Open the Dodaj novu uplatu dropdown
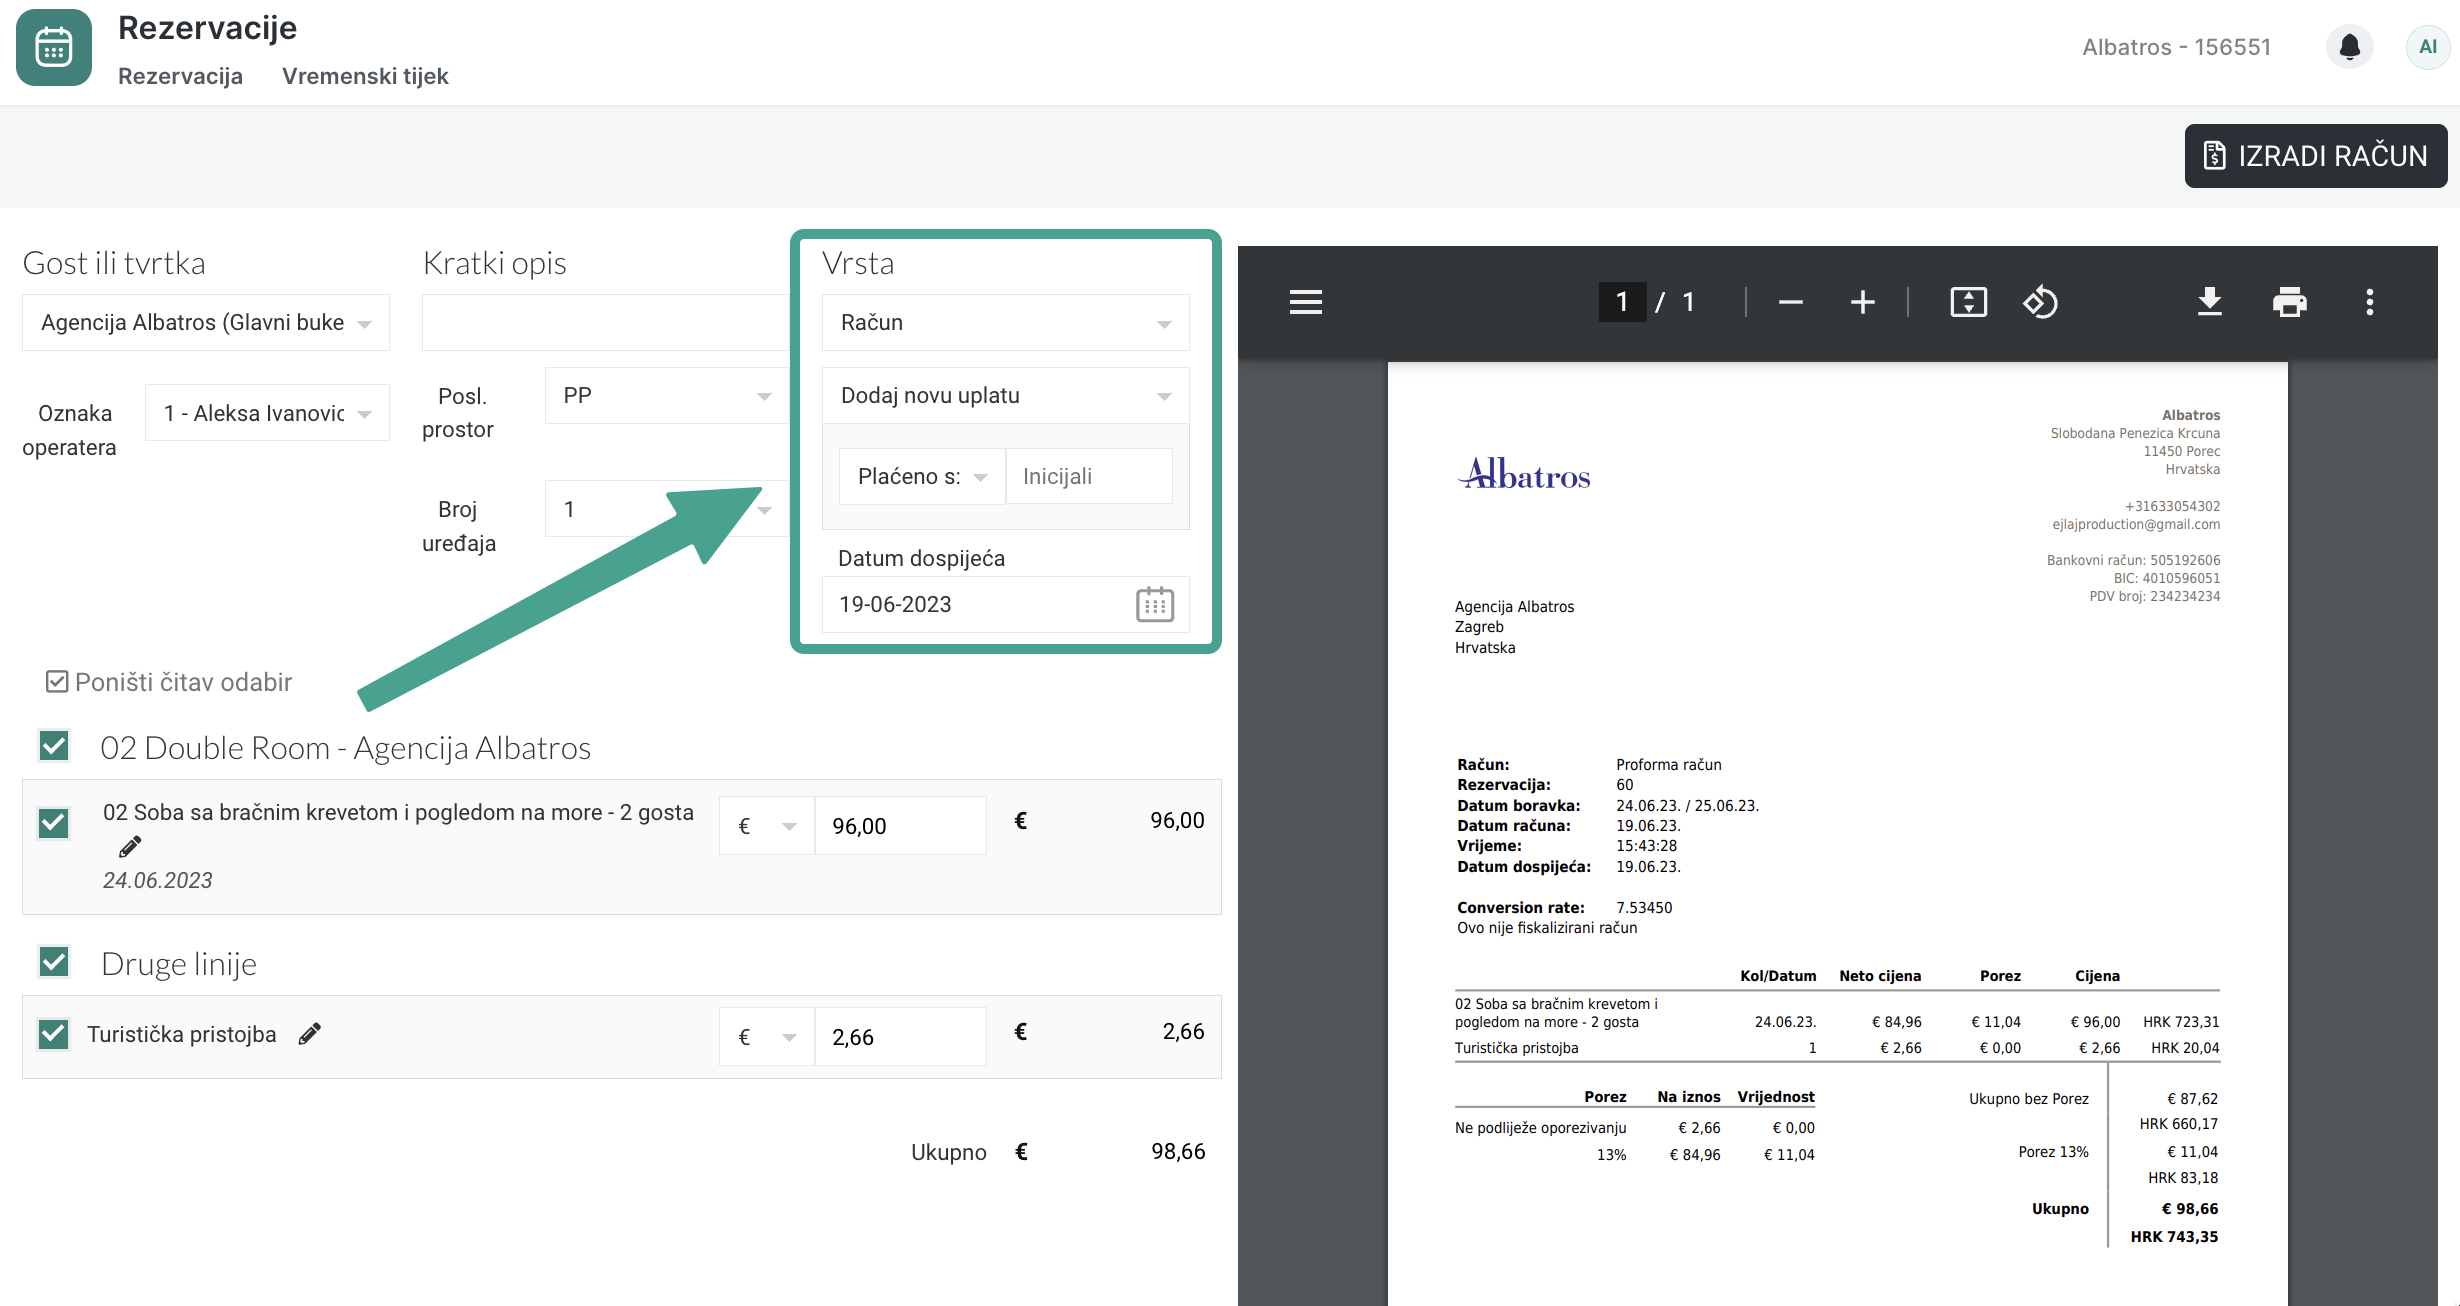2460x1306 pixels. click(x=1005, y=396)
